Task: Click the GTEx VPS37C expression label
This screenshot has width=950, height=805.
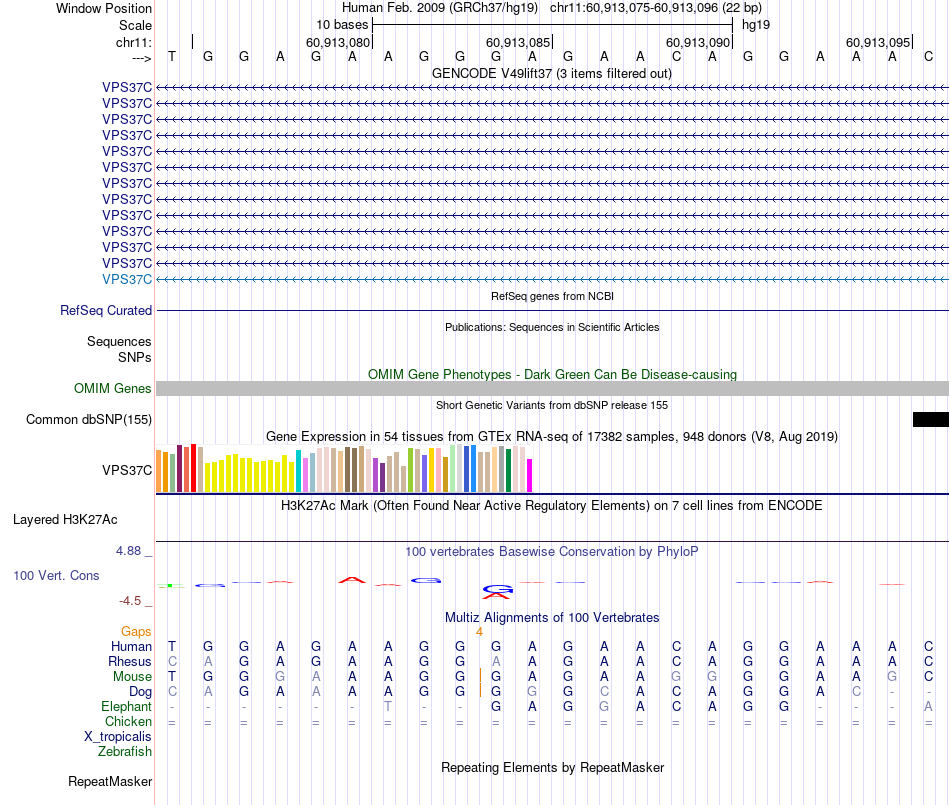Action: pos(127,470)
